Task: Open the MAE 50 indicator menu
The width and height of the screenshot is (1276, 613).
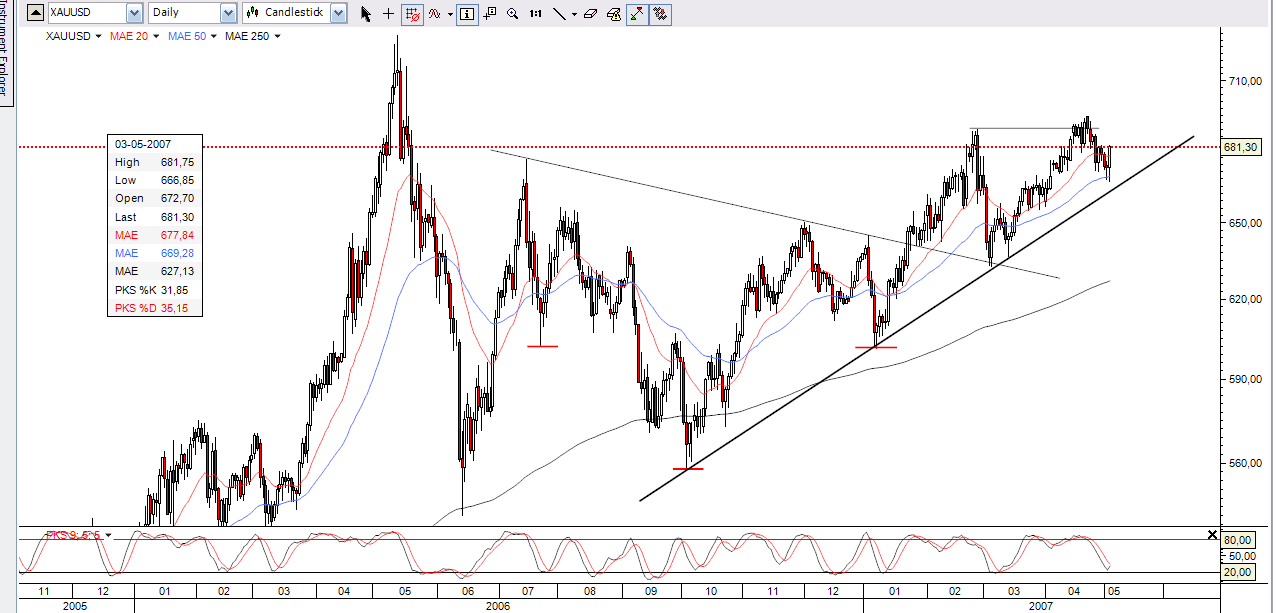Action: 192,36
